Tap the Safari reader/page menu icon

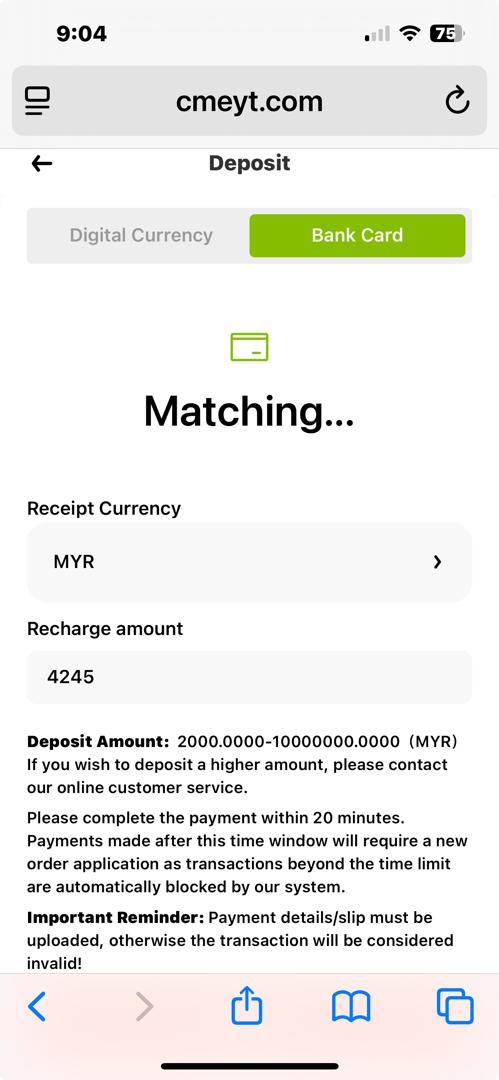38,101
